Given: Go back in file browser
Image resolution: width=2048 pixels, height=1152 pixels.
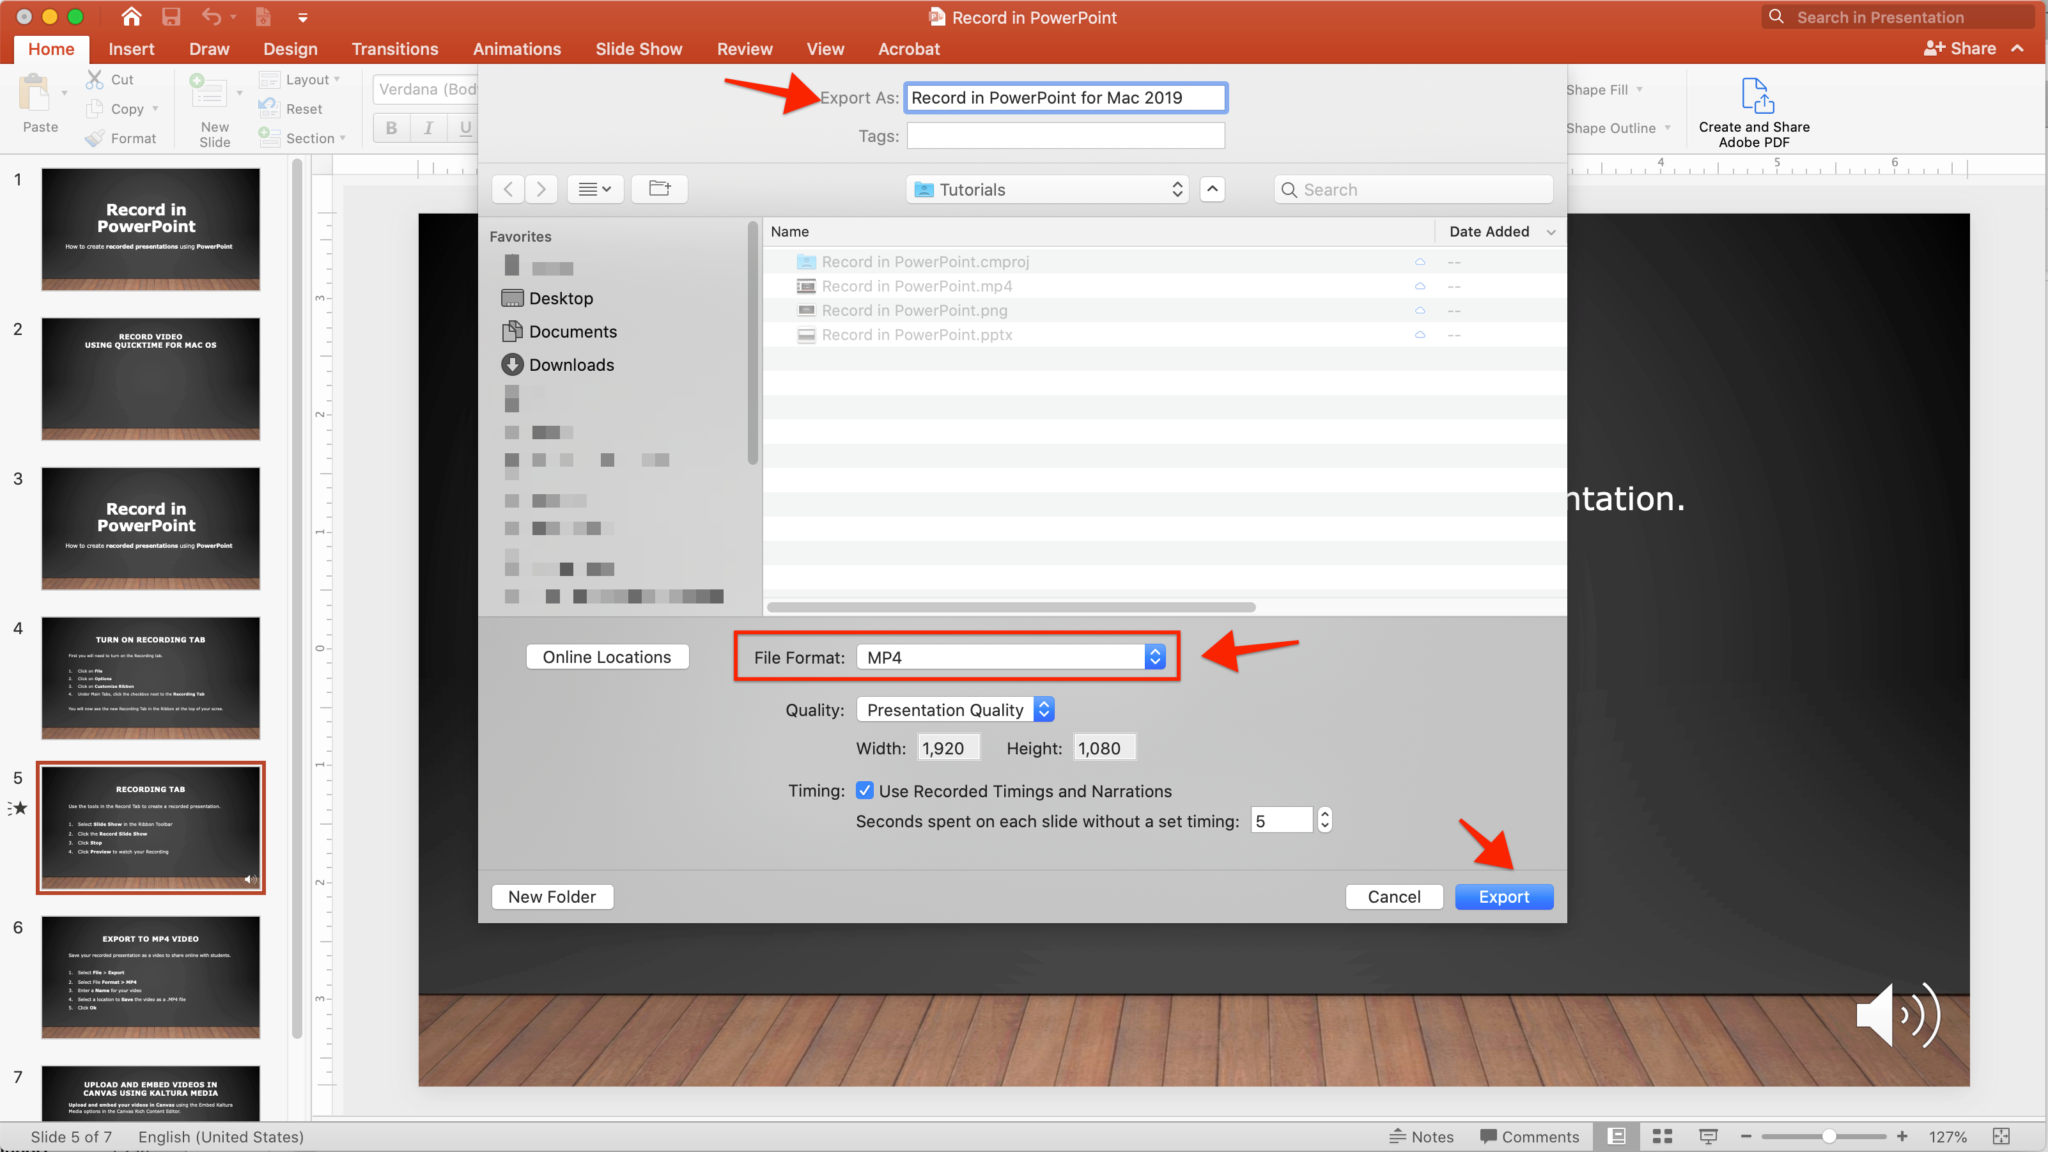Looking at the screenshot, I should click(509, 189).
